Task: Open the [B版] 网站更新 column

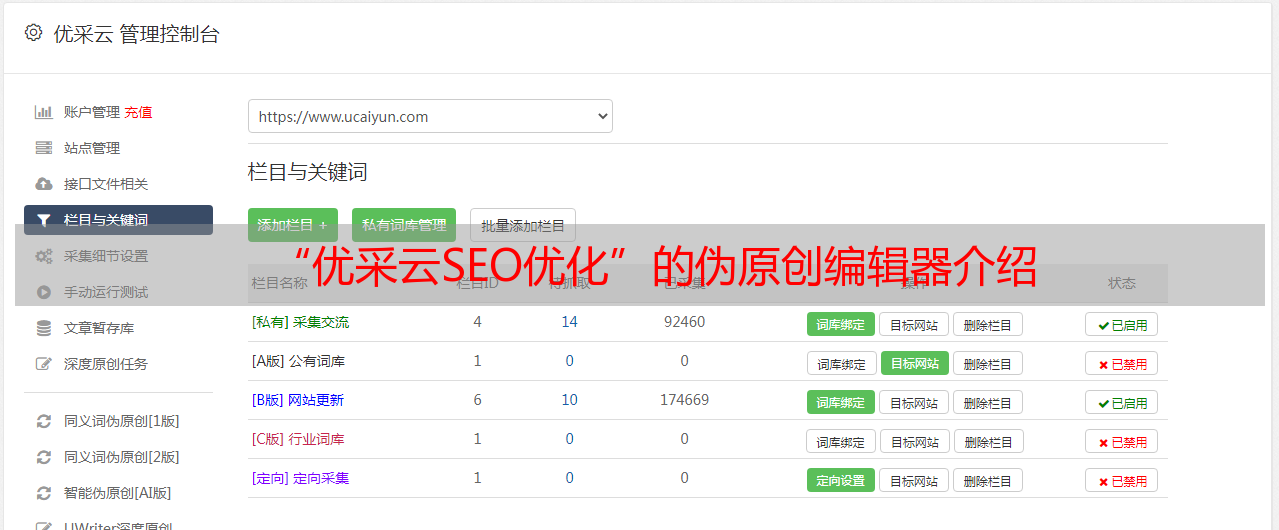Action: pyautogui.click(x=298, y=400)
